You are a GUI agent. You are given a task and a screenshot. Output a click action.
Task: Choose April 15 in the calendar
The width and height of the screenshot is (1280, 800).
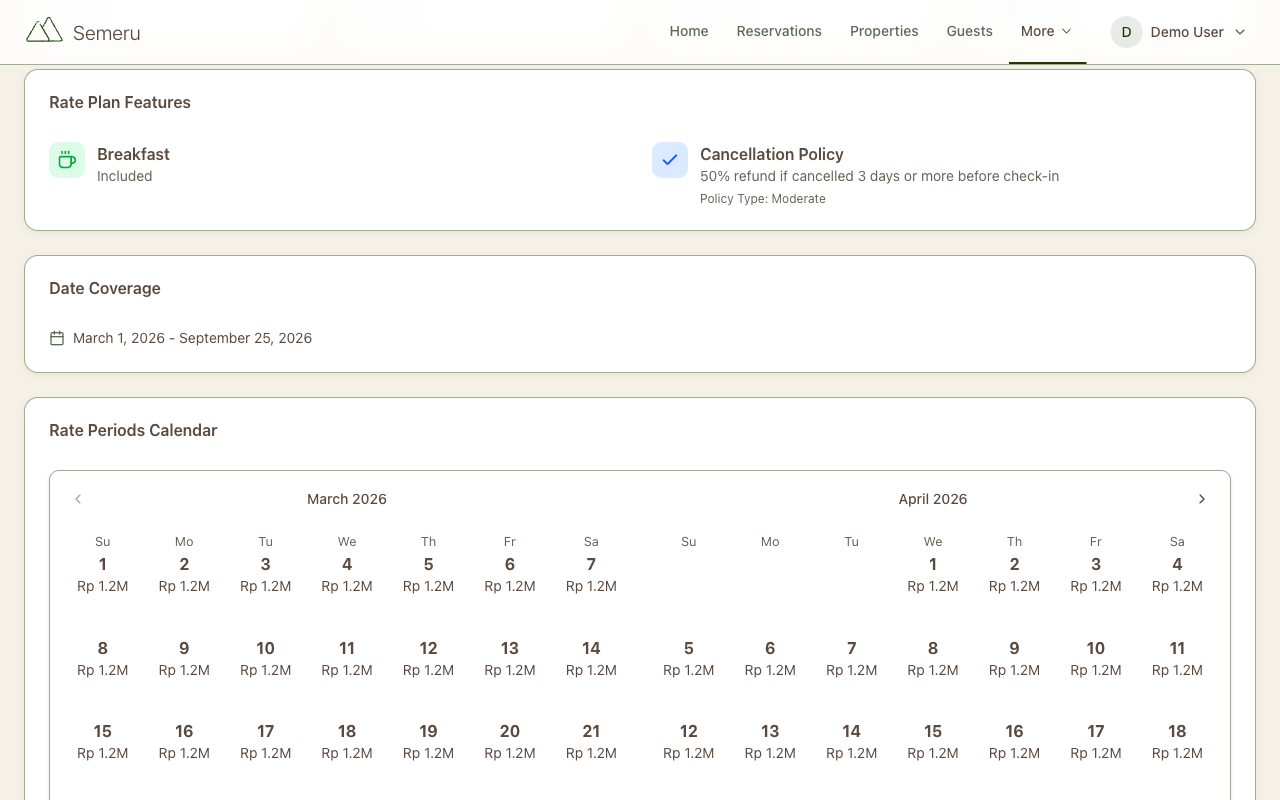(933, 742)
